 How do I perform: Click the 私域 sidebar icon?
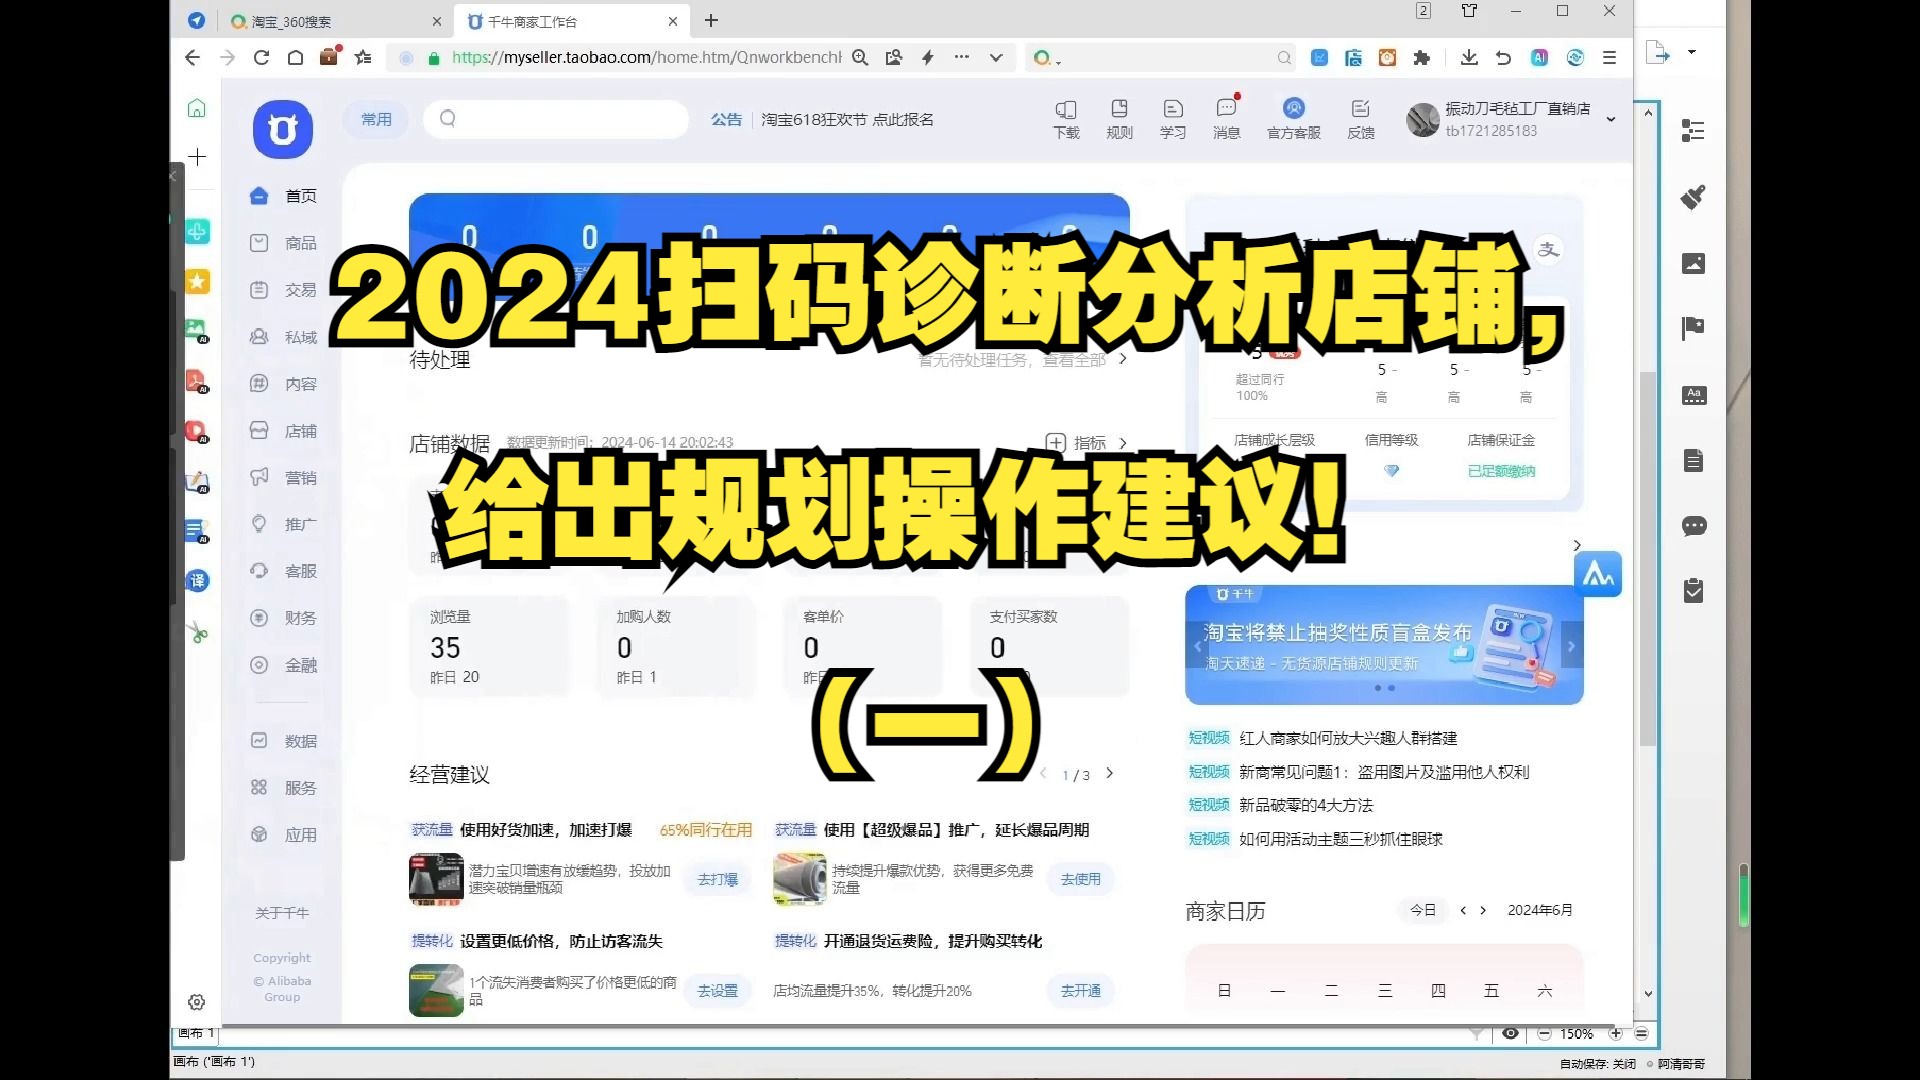[259, 337]
